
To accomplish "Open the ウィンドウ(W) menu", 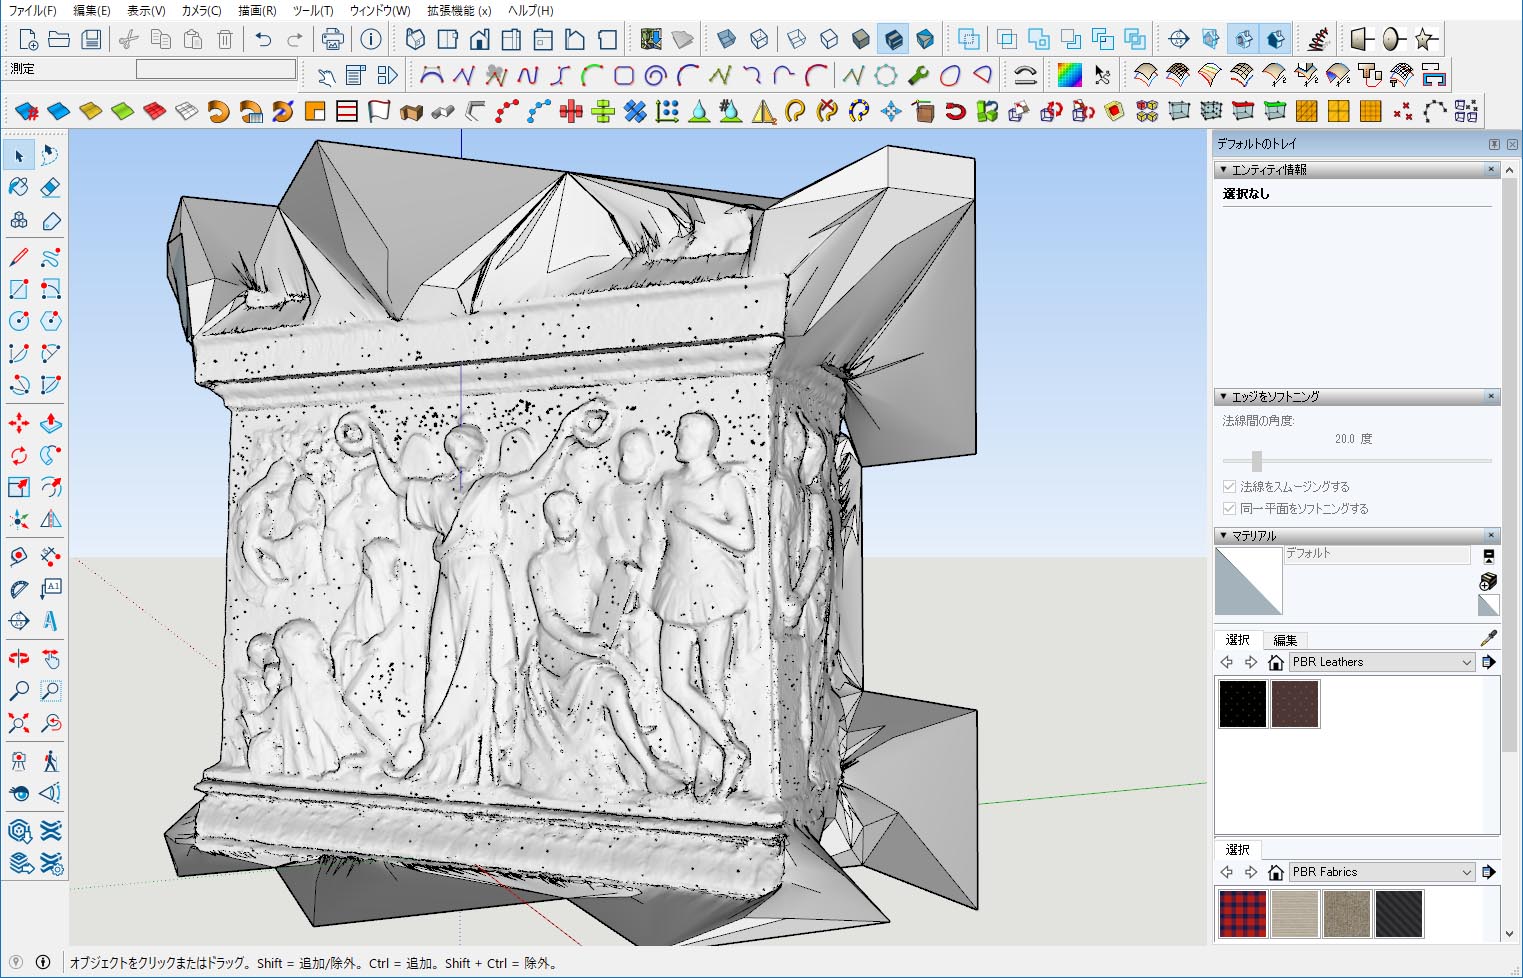I will point(380,10).
